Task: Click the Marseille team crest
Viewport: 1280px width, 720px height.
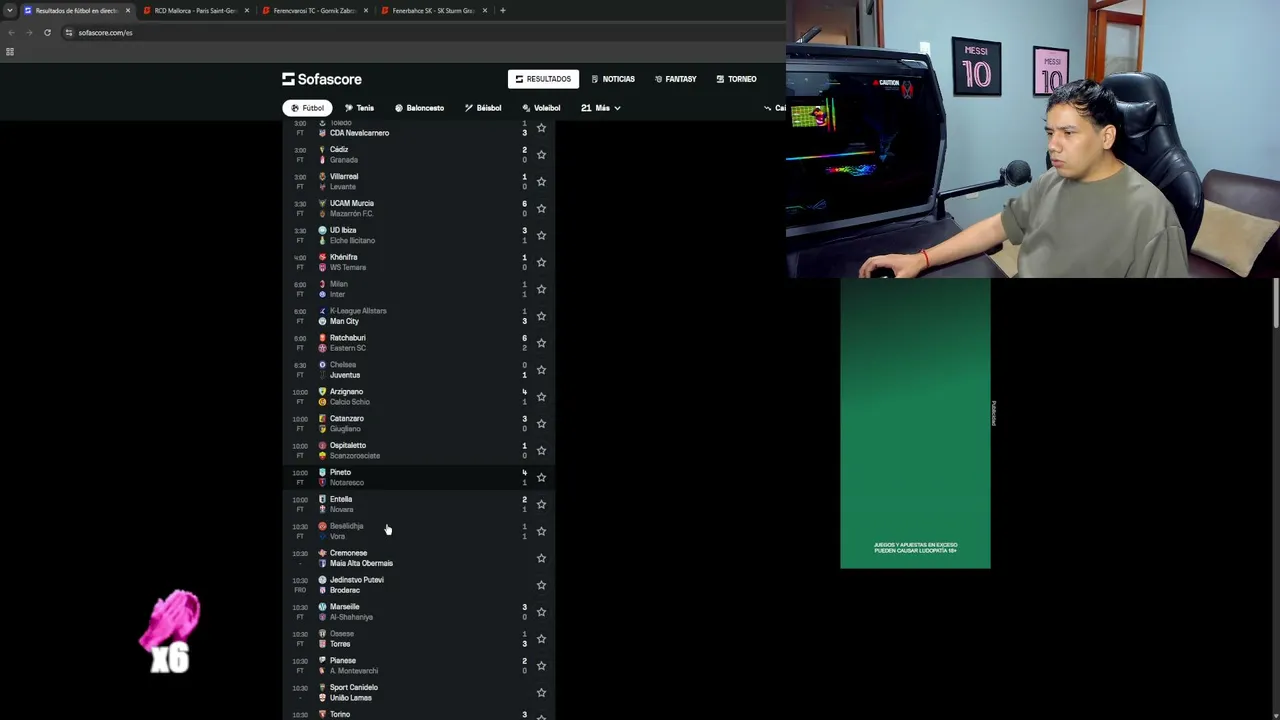Action: pos(322,607)
